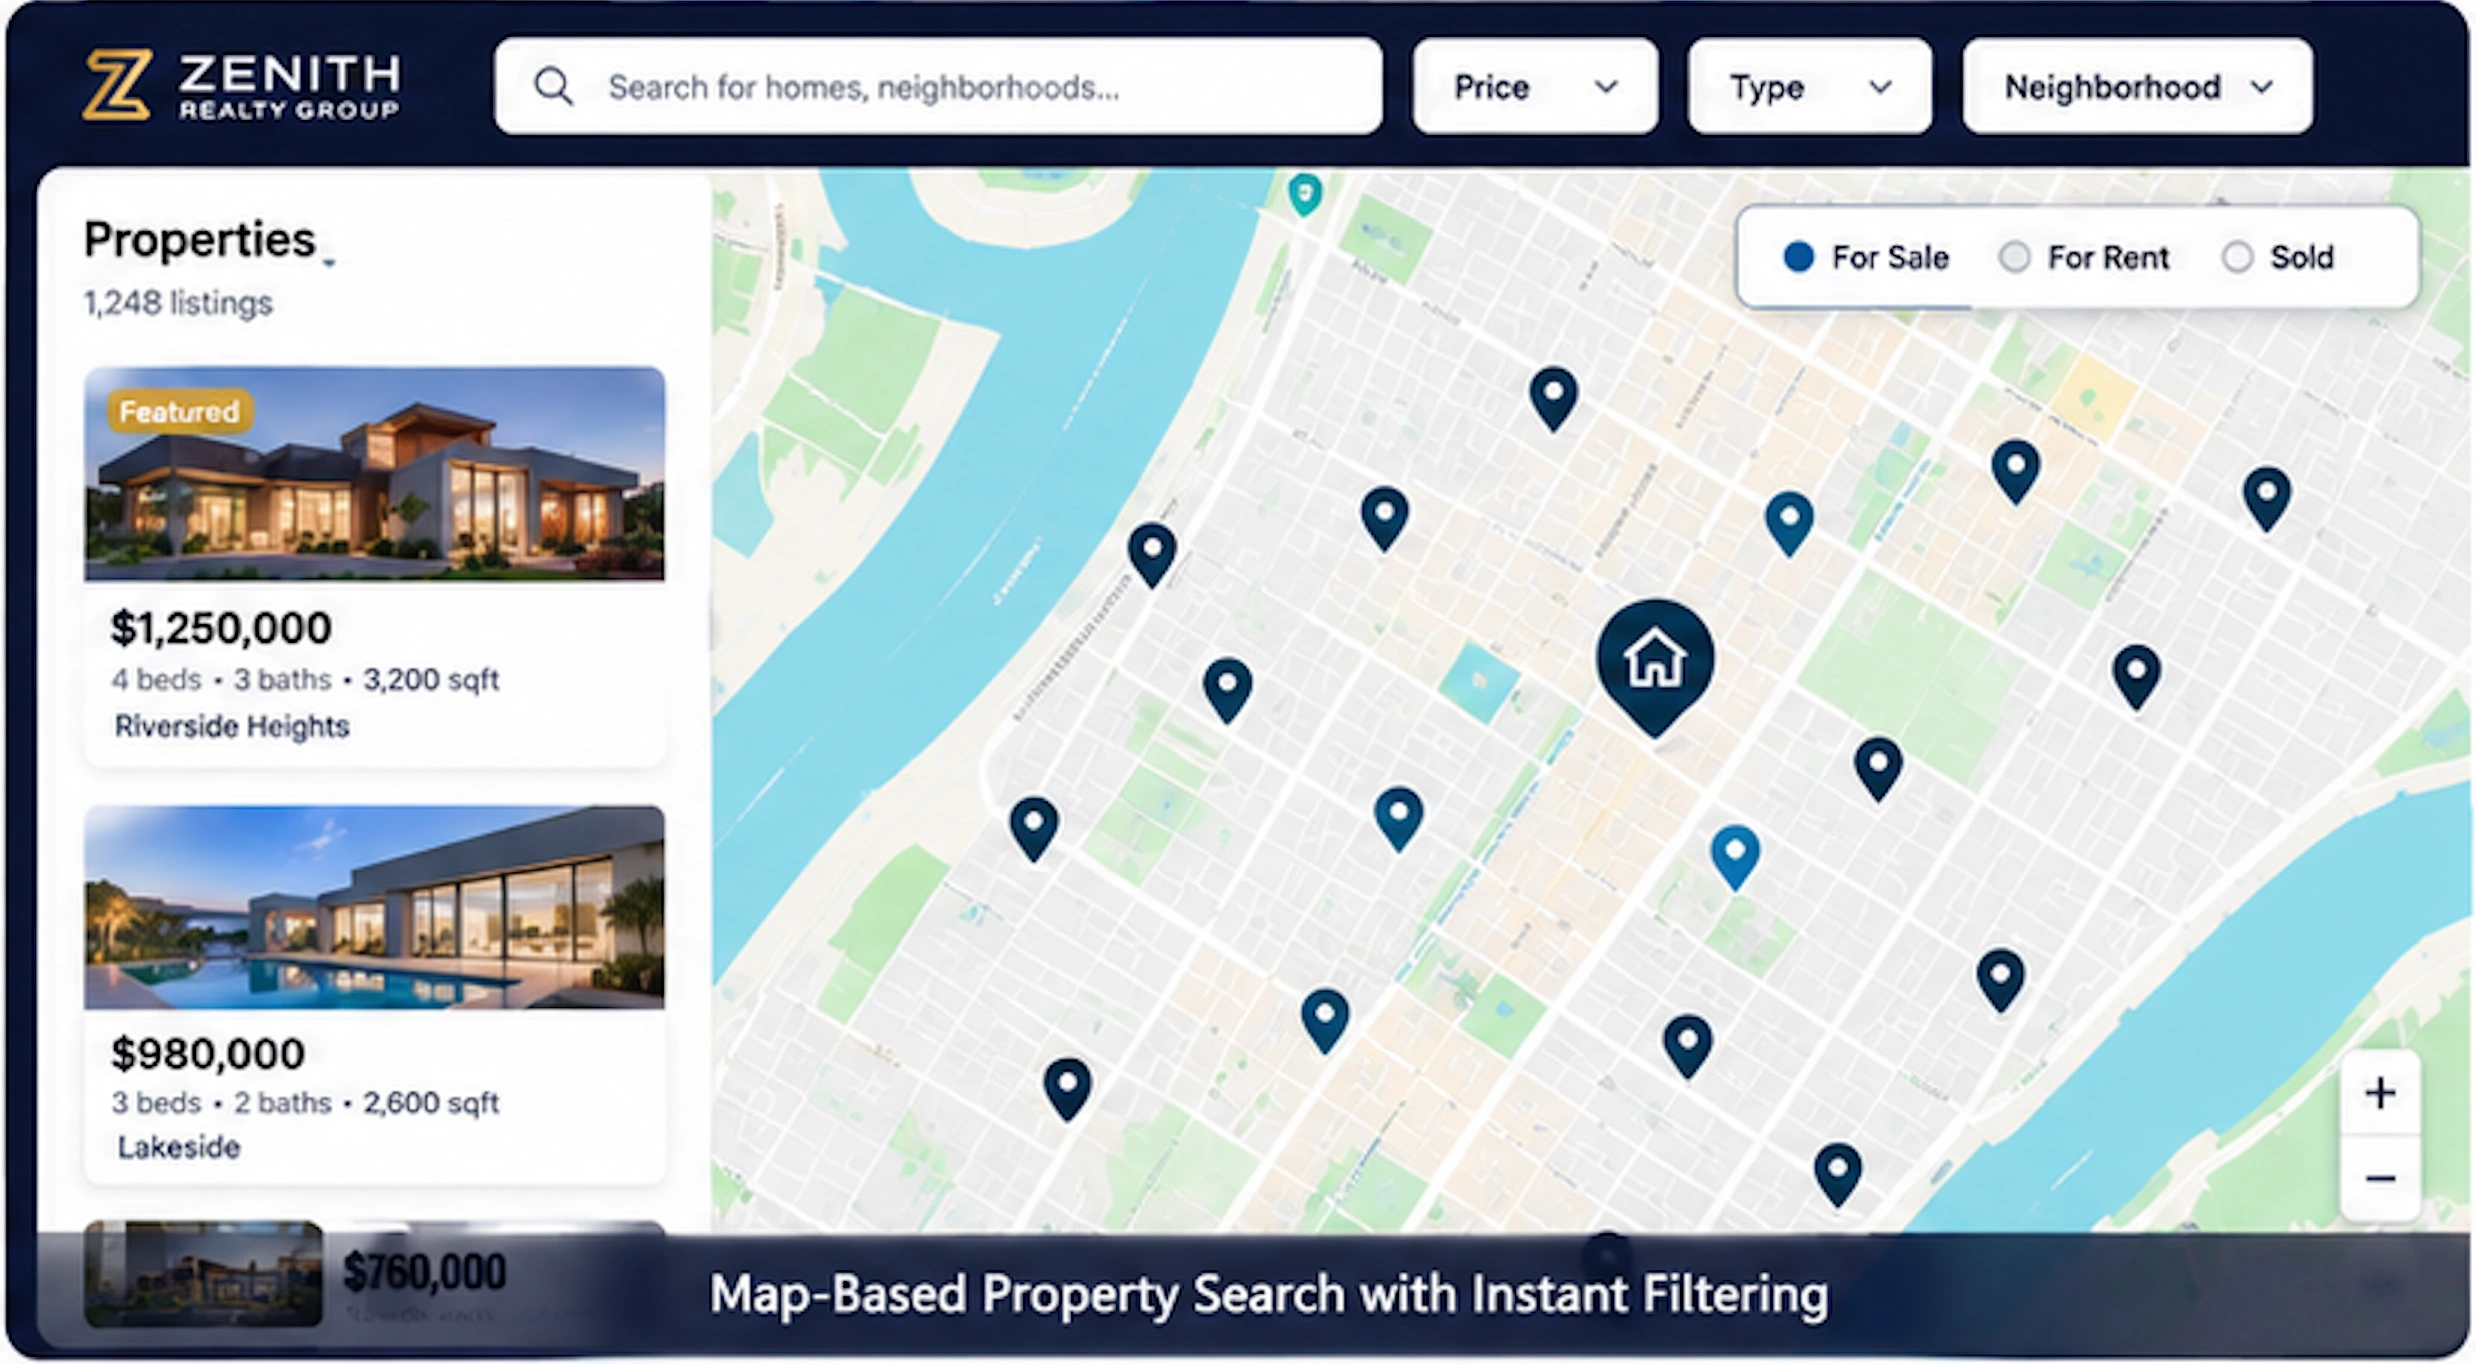Open the $760,000 listing thumbnail
The image size is (2476, 1364).
tap(203, 1273)
